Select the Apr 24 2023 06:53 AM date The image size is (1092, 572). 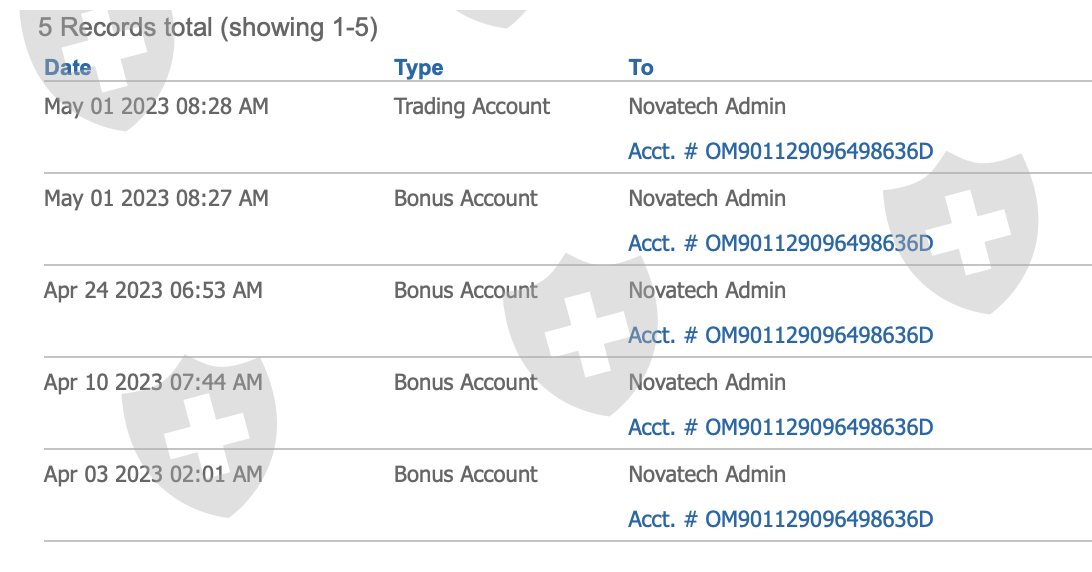pos(153,290)
